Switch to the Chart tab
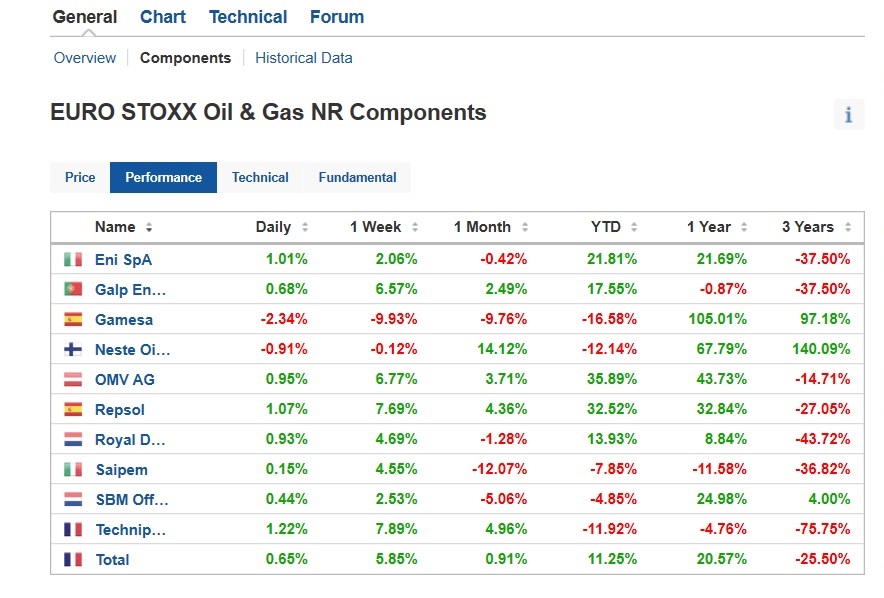 (x=163, y=17)
